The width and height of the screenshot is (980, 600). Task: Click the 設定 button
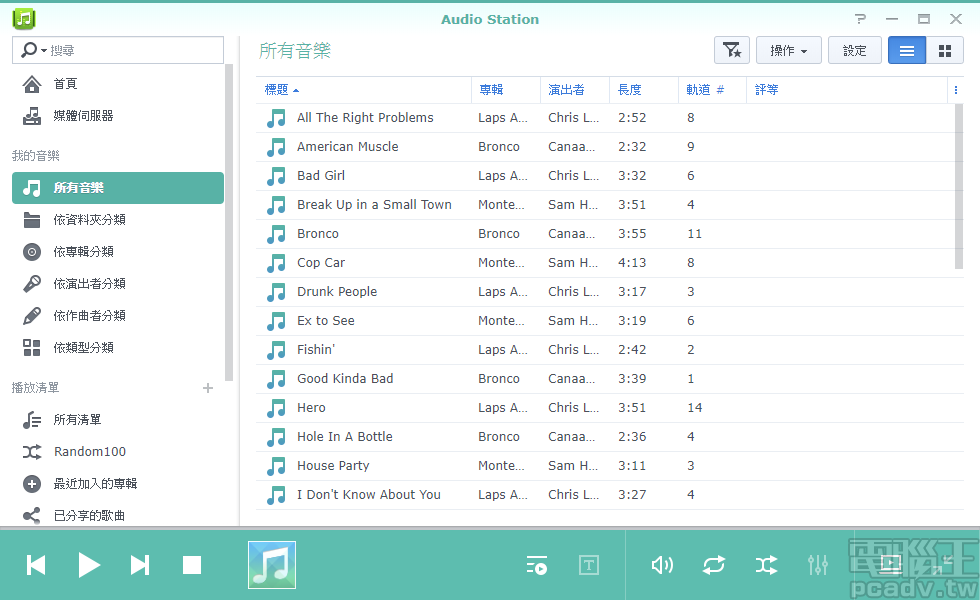[855, 50]
